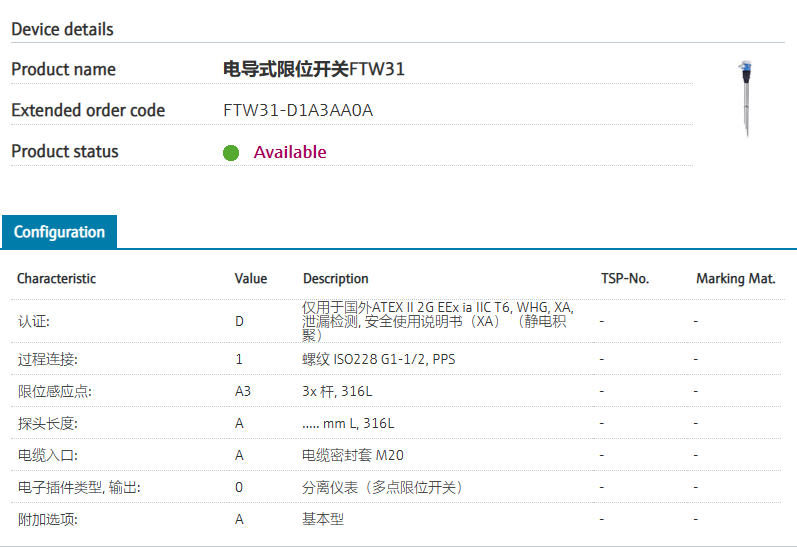Click the green Available status indicator dot
The image size is (797, 547).
click(231, 153)
